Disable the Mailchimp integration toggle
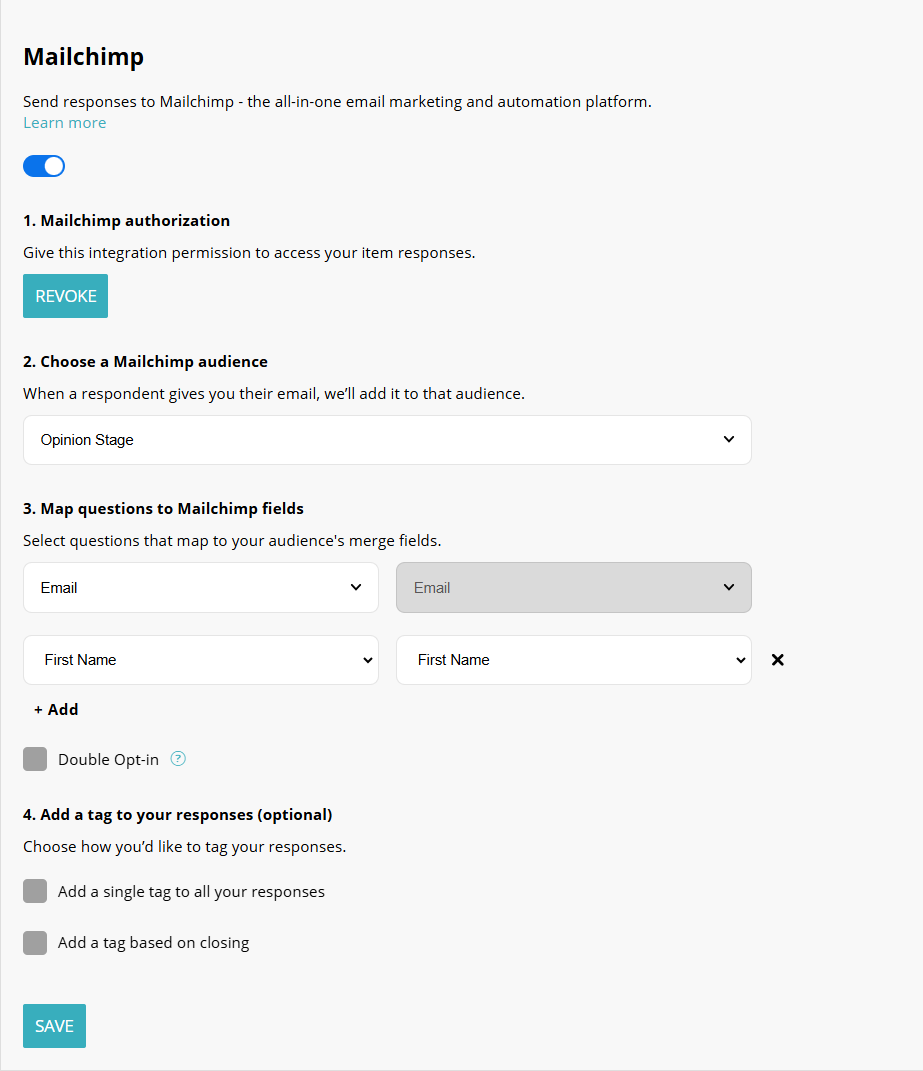 click(x=44, y=165)
